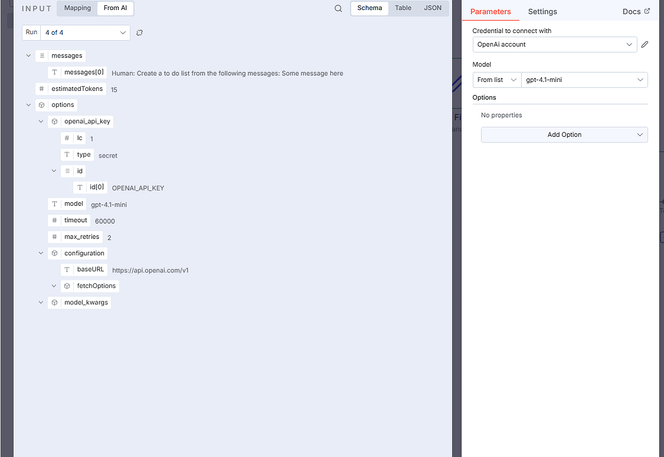Click the icon next to Run selector
Image resolution: width=664 pixels, height=457 pixels.
pos(140,33)
